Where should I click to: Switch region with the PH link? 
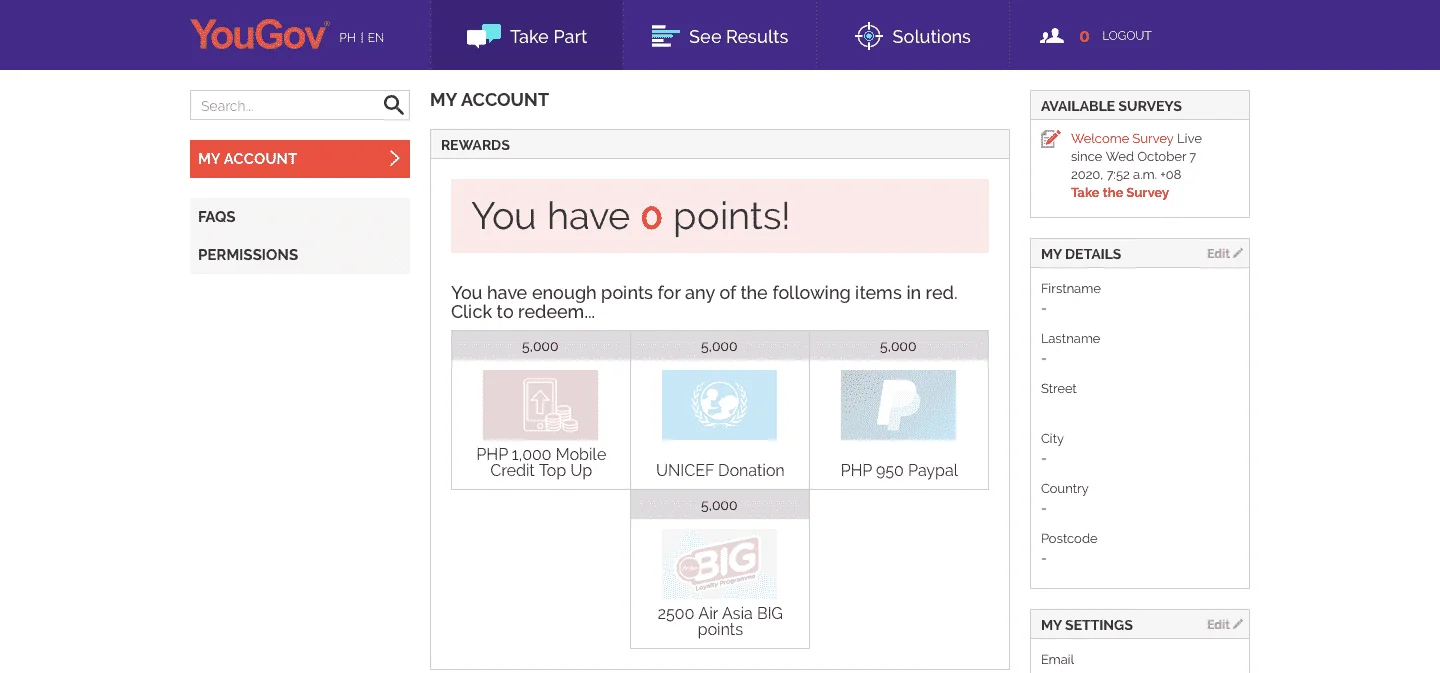347,38
